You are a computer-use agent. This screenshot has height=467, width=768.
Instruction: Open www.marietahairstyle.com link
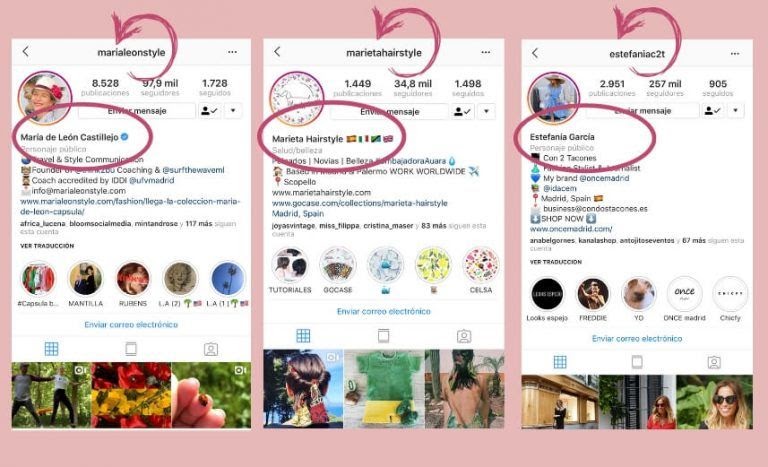point(321,193)
